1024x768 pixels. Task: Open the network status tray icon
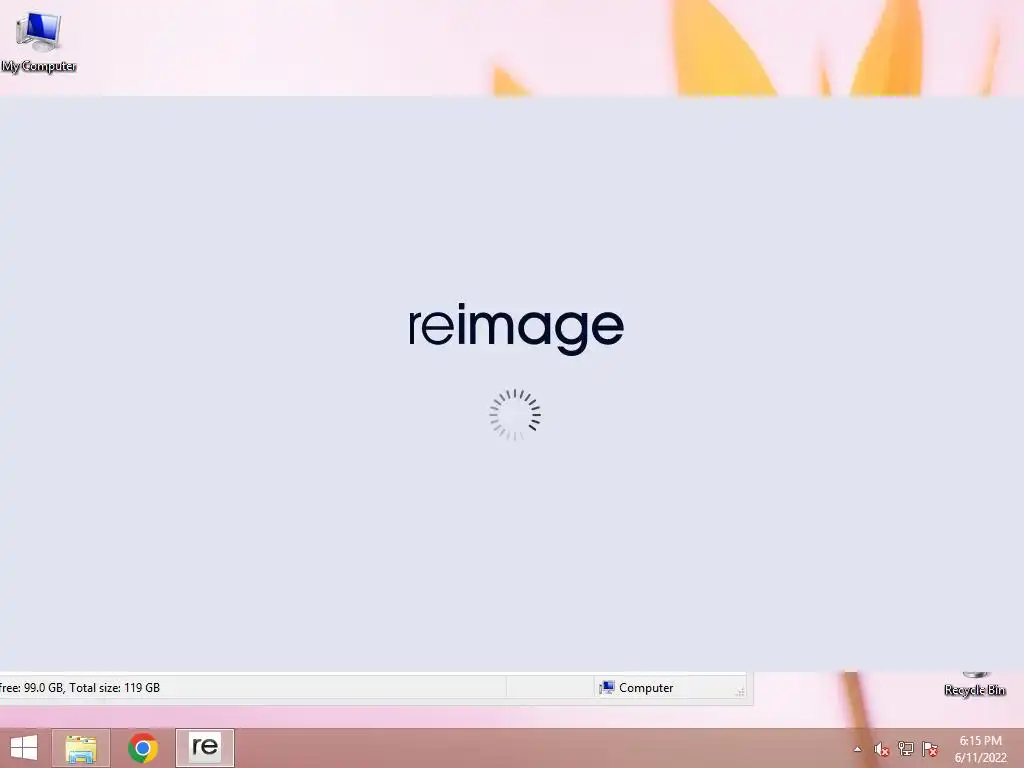click(x=905, y=749)
